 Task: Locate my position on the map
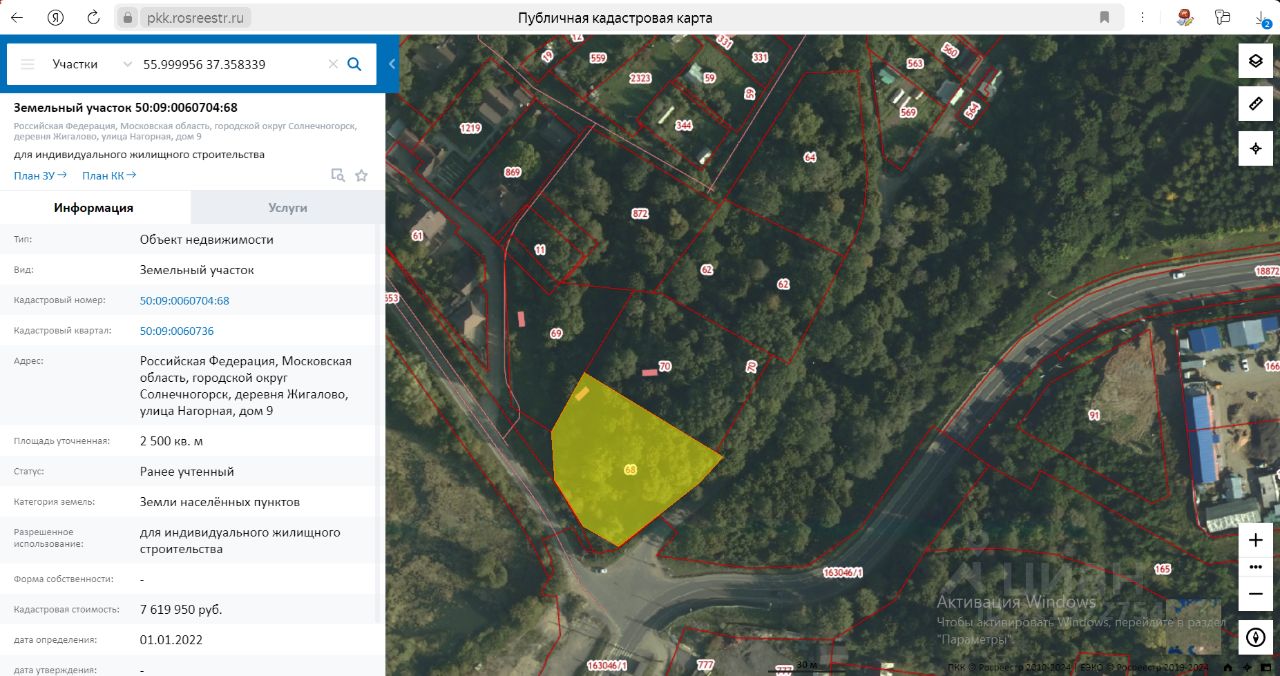point(1256,148)
